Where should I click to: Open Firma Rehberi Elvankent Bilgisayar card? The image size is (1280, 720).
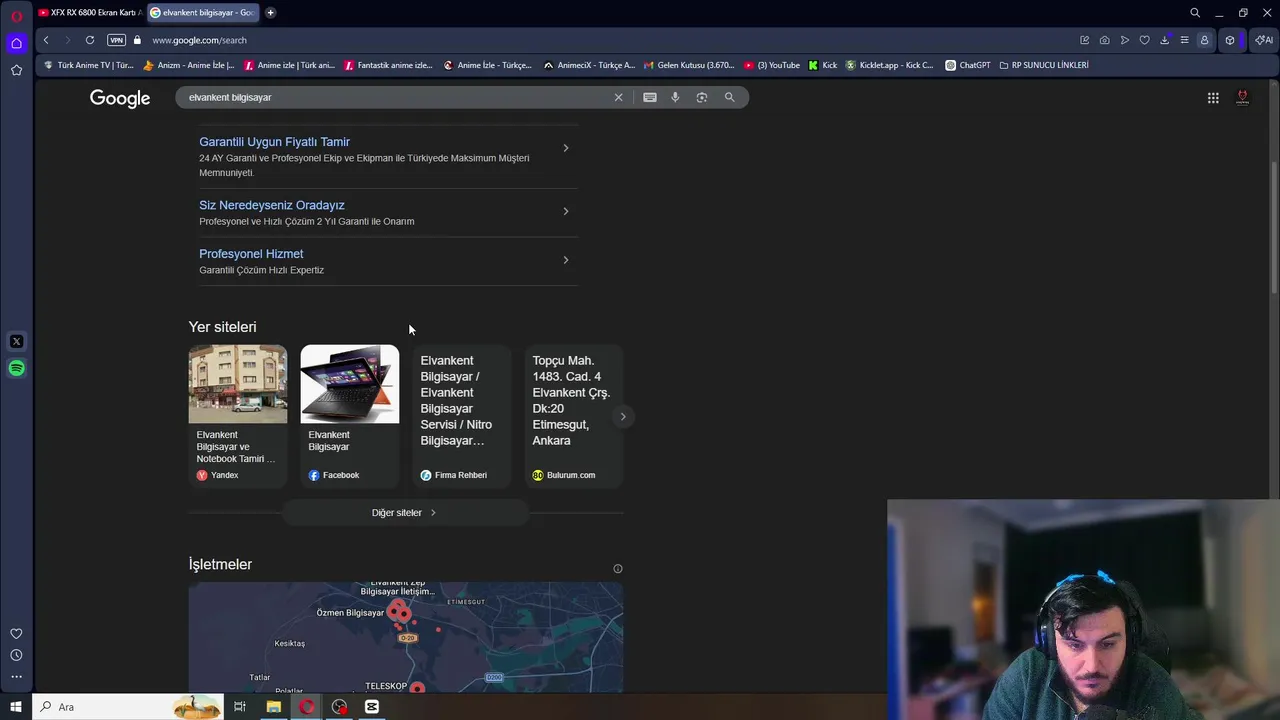462,416
